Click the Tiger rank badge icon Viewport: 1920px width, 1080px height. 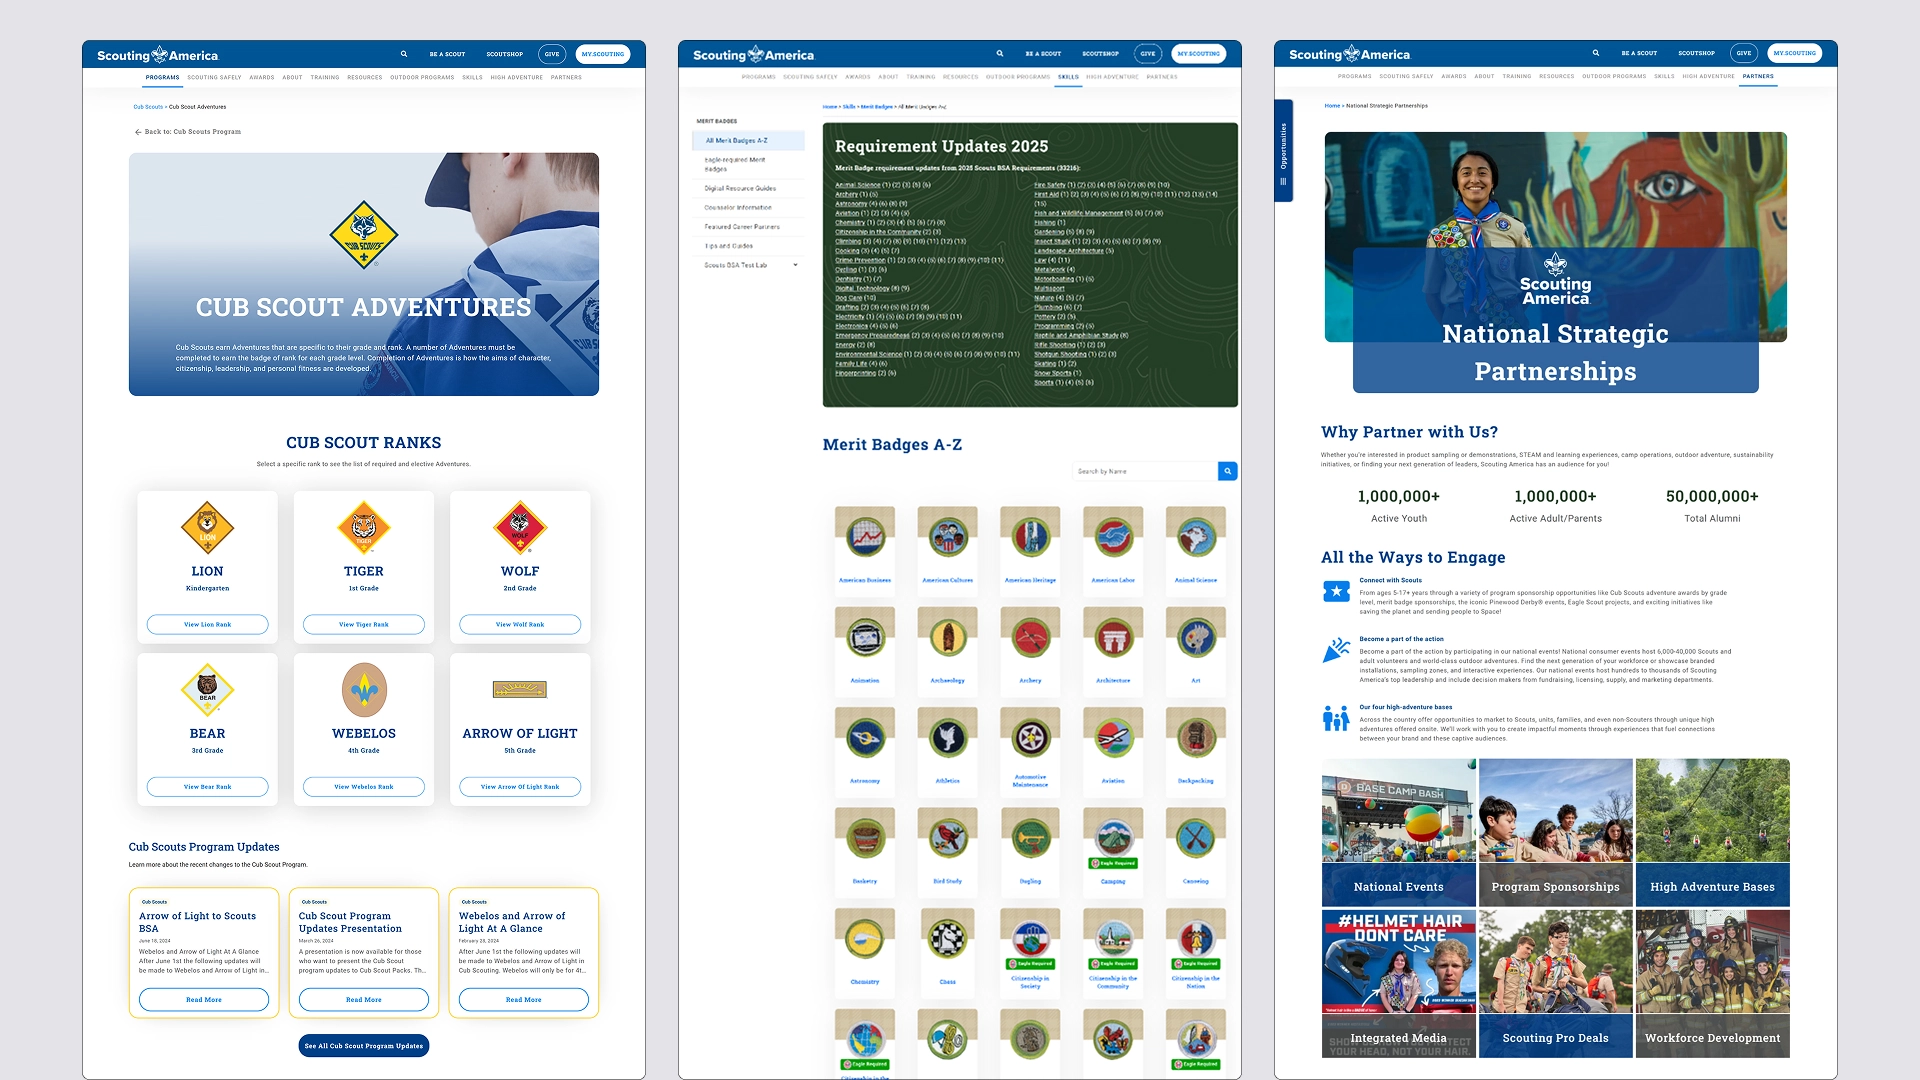[x=363, y=528]
